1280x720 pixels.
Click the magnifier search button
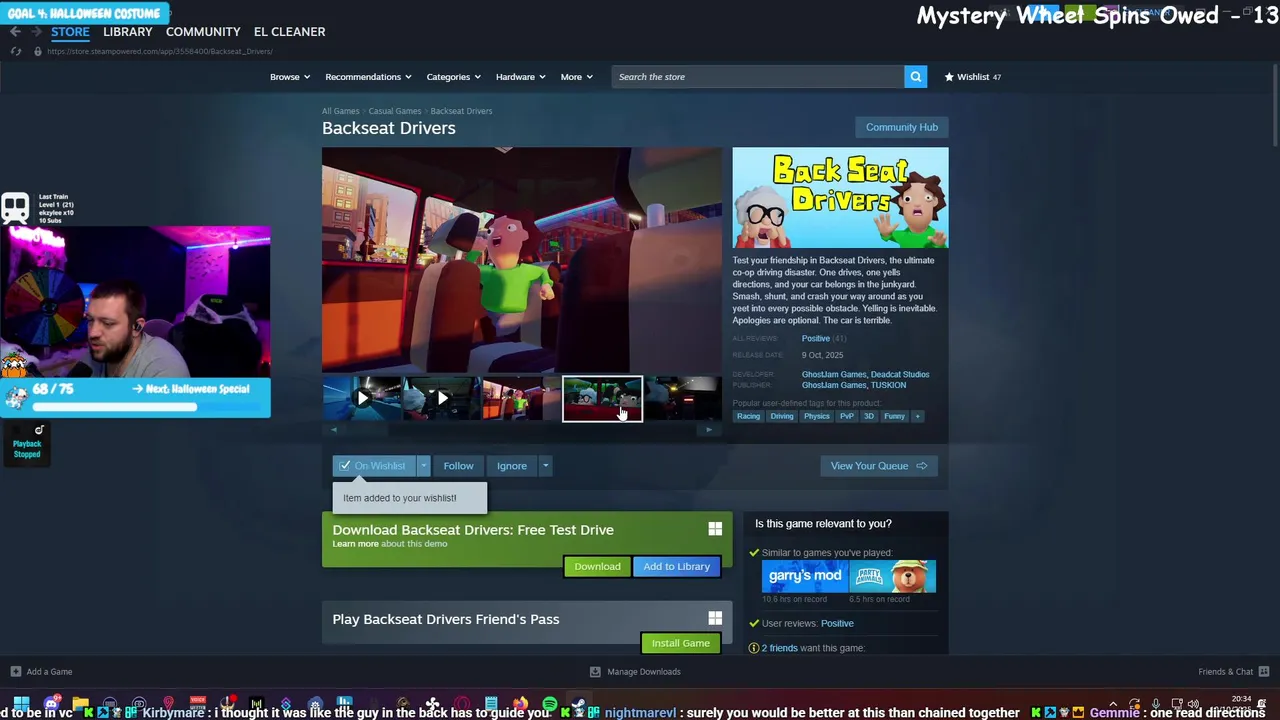[x=915, y=77]
